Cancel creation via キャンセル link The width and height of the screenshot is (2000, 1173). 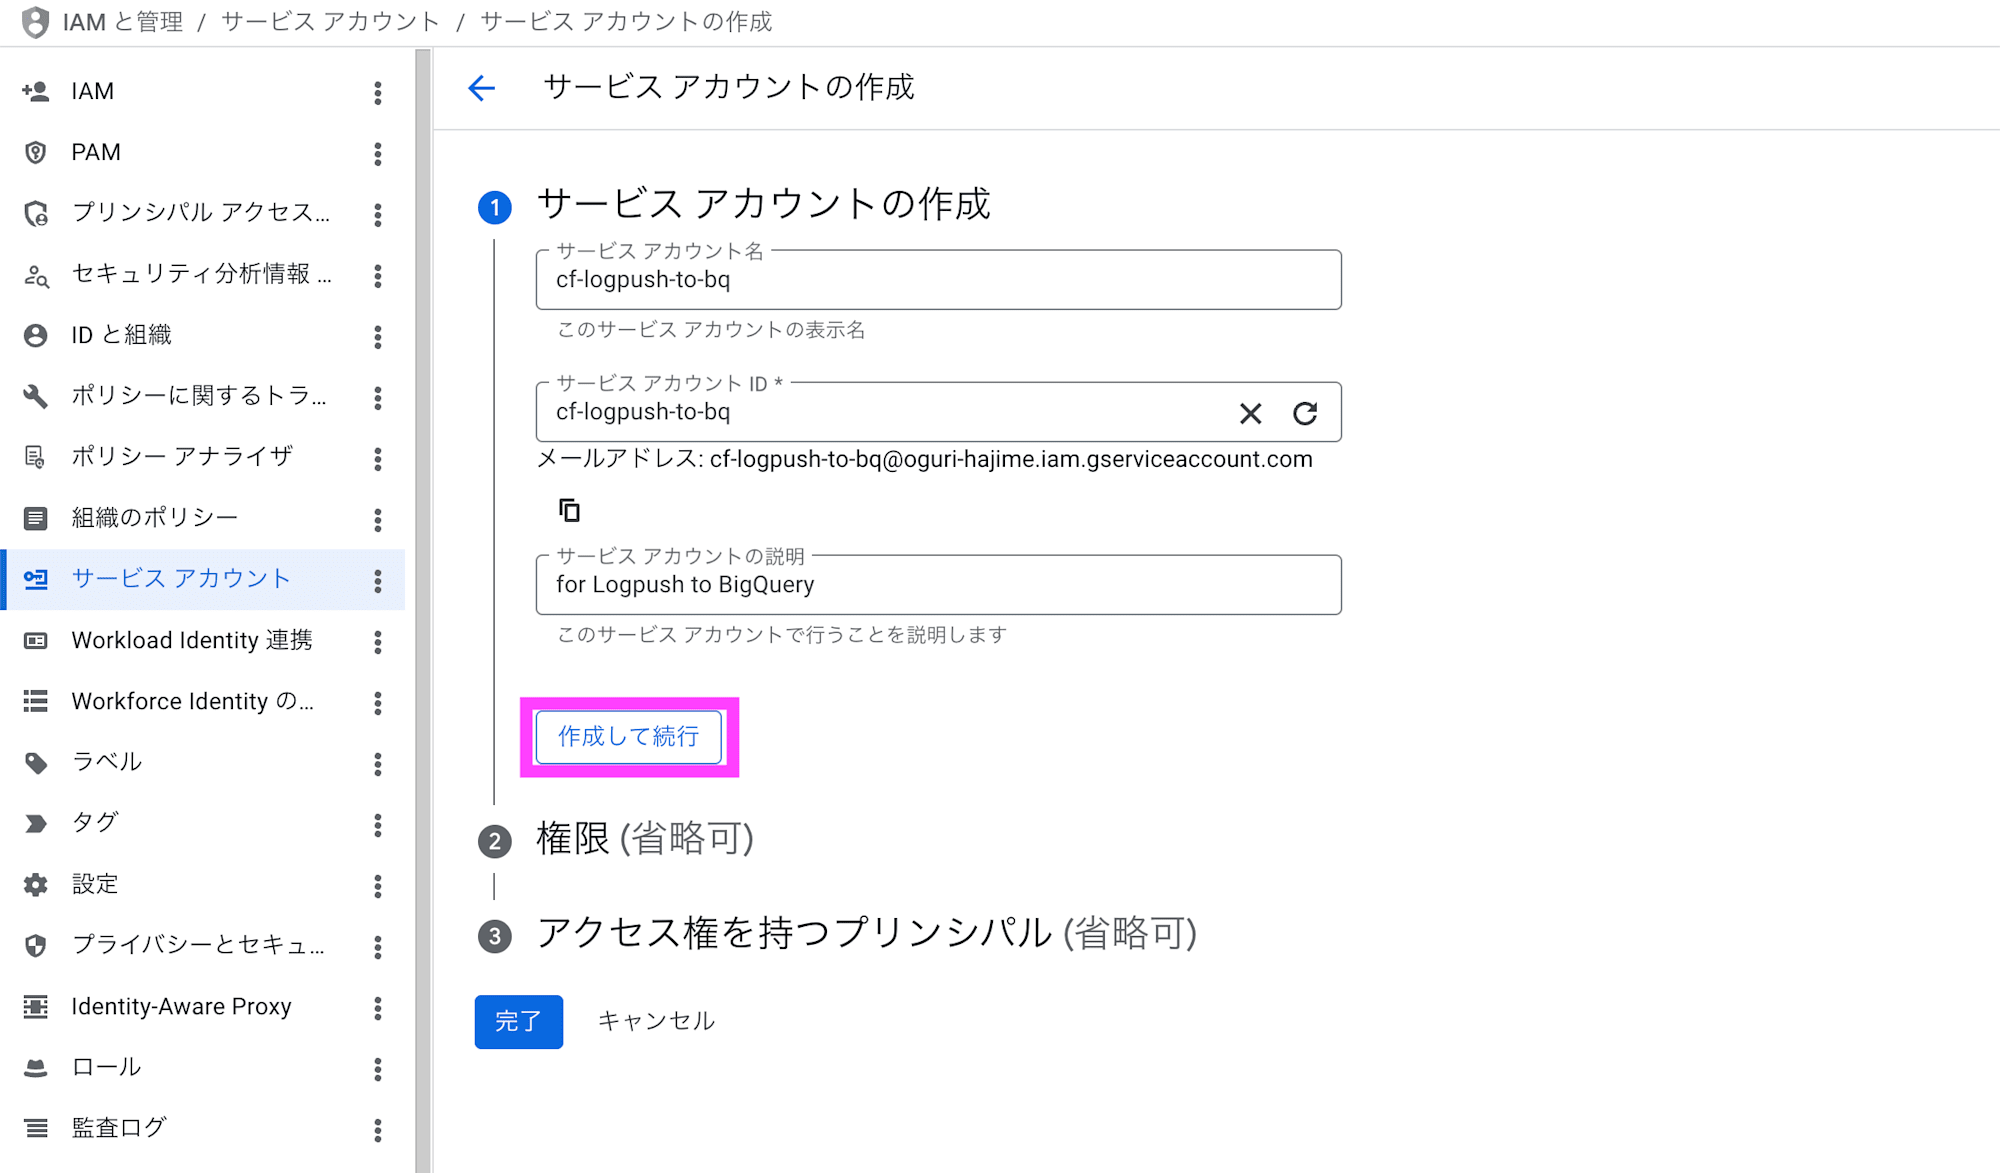tap(656, 1021)
